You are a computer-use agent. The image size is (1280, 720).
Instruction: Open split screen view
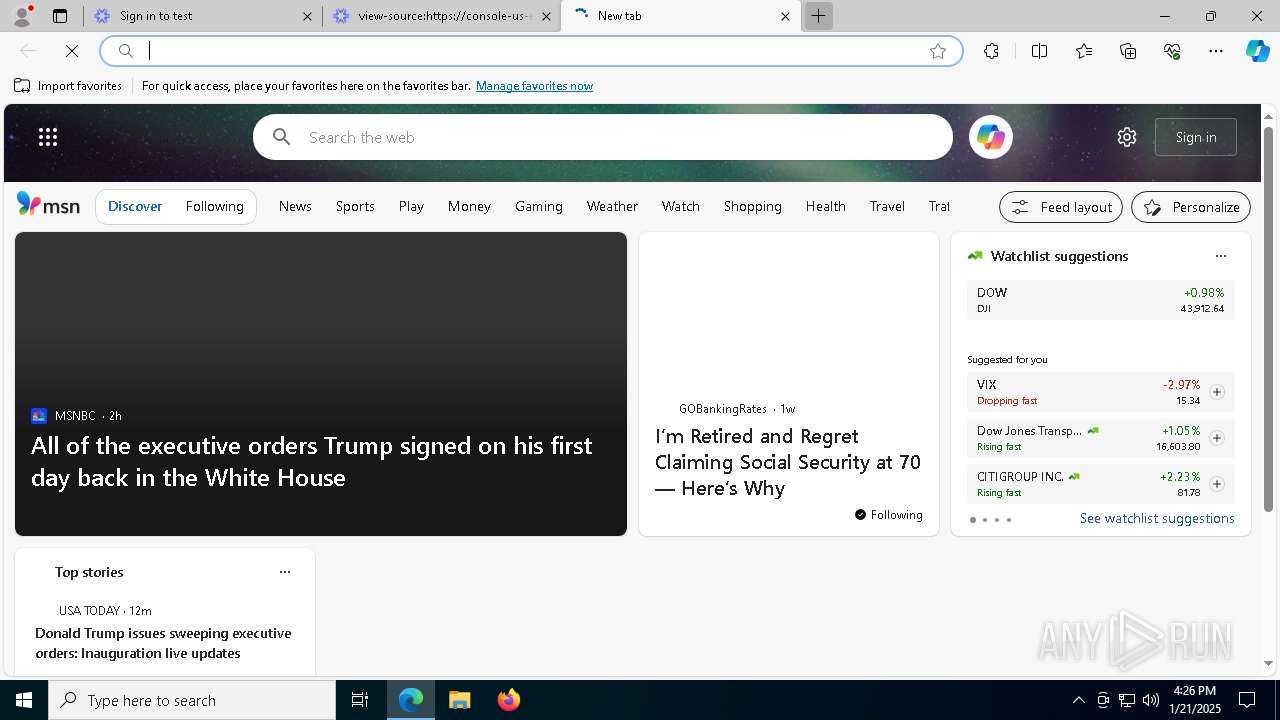pyautogui.click(x=1039, y=51)
